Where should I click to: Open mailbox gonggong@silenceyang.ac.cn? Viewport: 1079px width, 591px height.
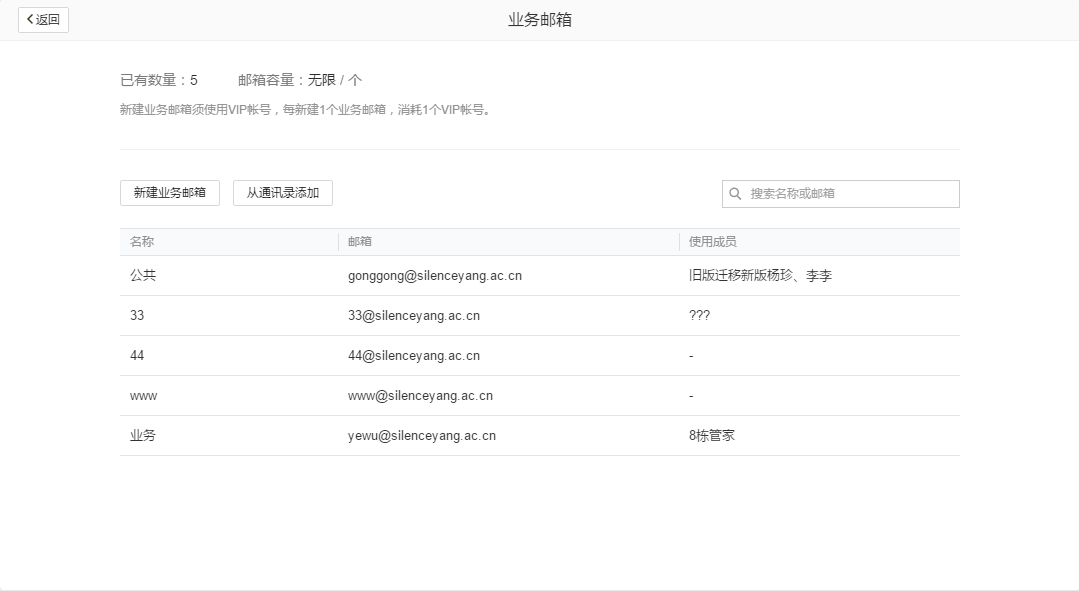click(x=433, y=275)
